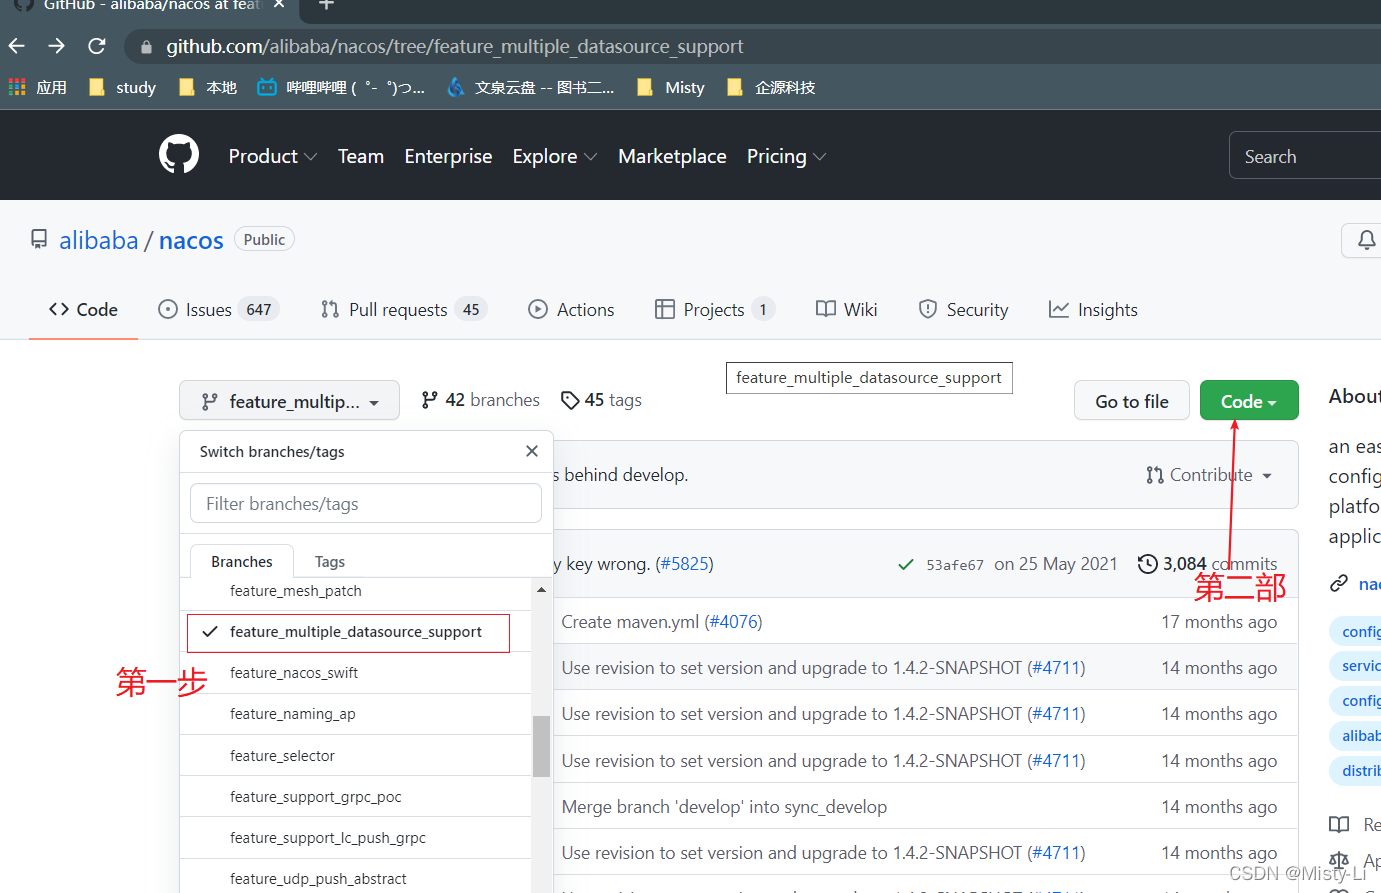Reload the page with the refresh icon
1381x893 pixels.
click(x=97, y=46)
